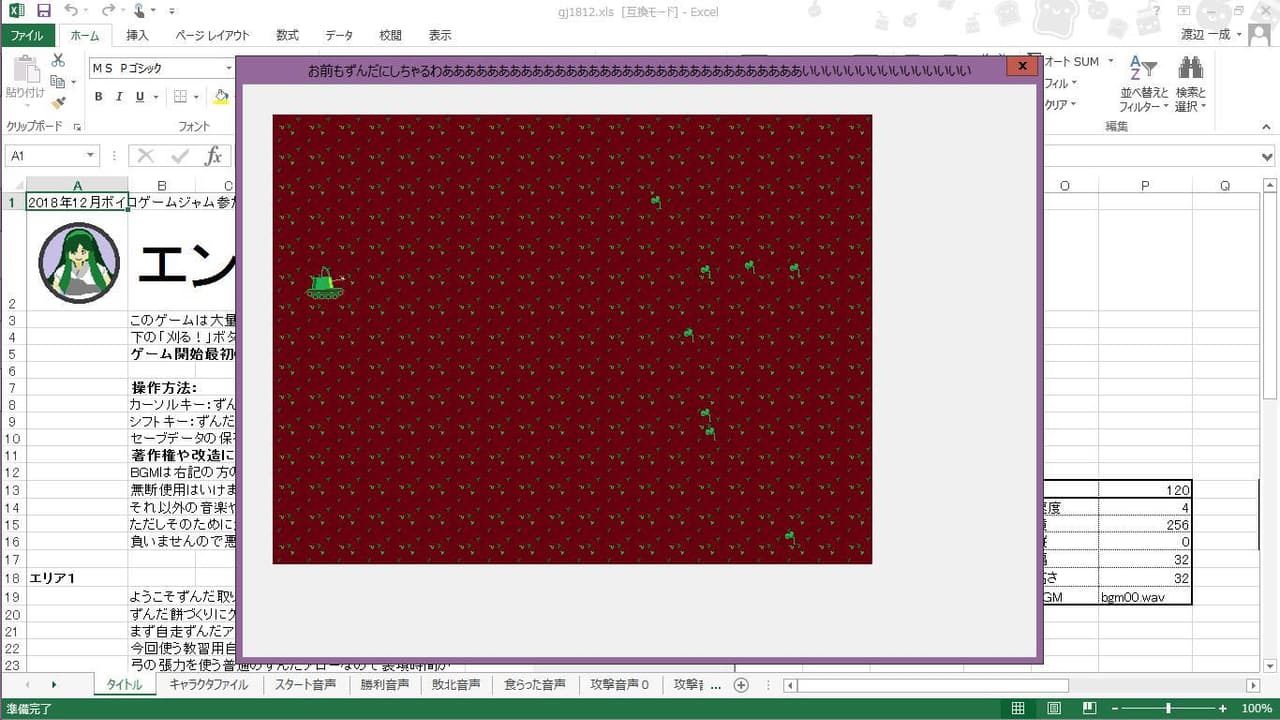
Task: Open the Name Box A1 dropdown arrow
Action: click(90, 156)
